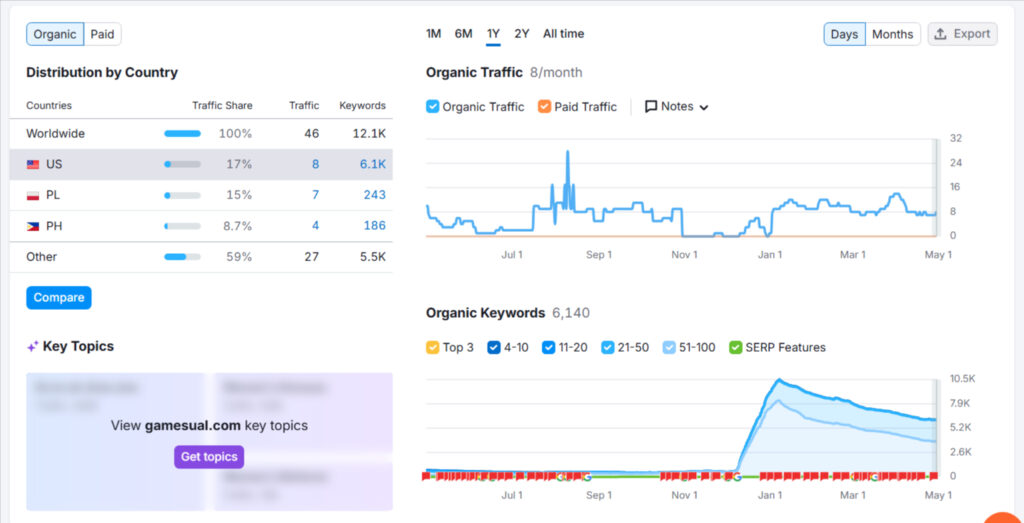The image size is (1024, 523).
Task: Click the PH 8.7% traffic share
Action: pyautogui.click(x=237, y=227)
